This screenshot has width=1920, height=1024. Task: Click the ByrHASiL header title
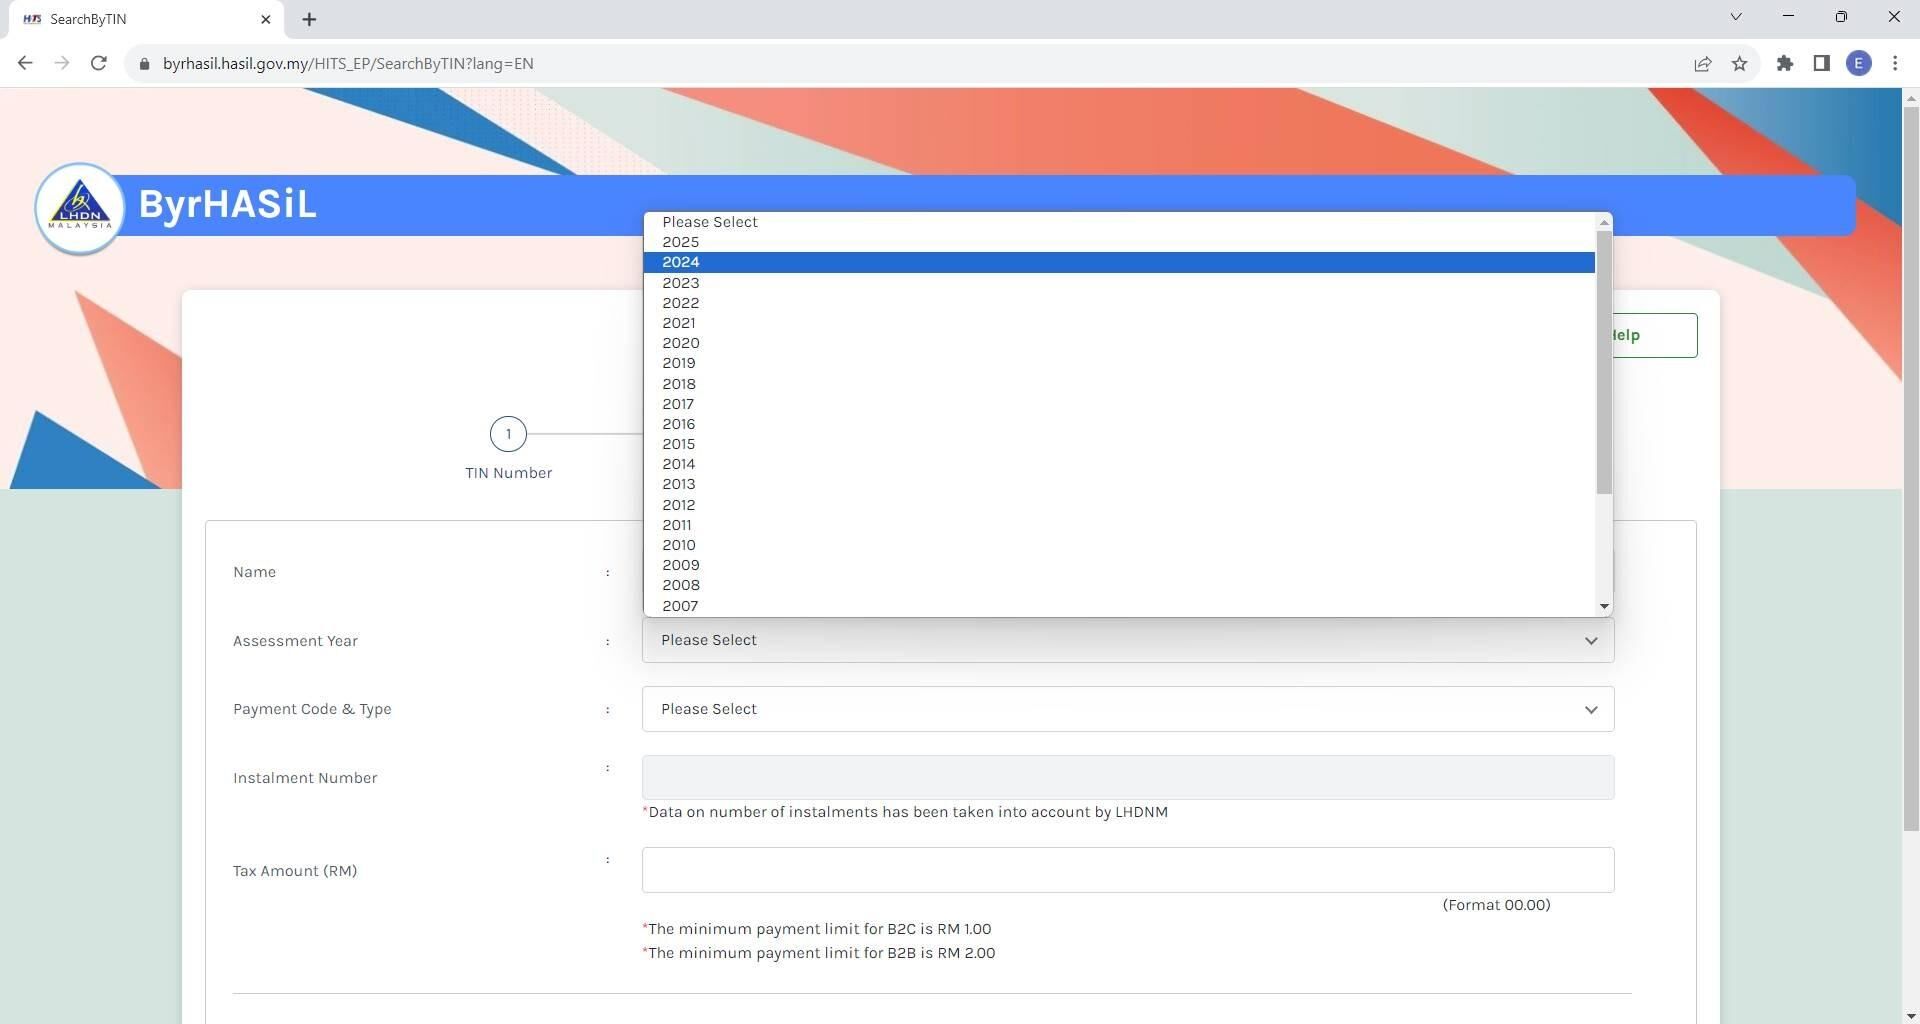tap(227, 204)
